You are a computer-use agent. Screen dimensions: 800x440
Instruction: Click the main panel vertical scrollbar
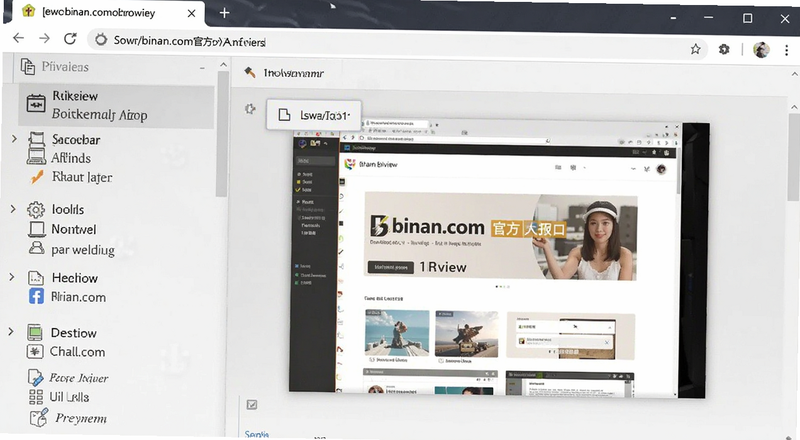click(795, 157)
